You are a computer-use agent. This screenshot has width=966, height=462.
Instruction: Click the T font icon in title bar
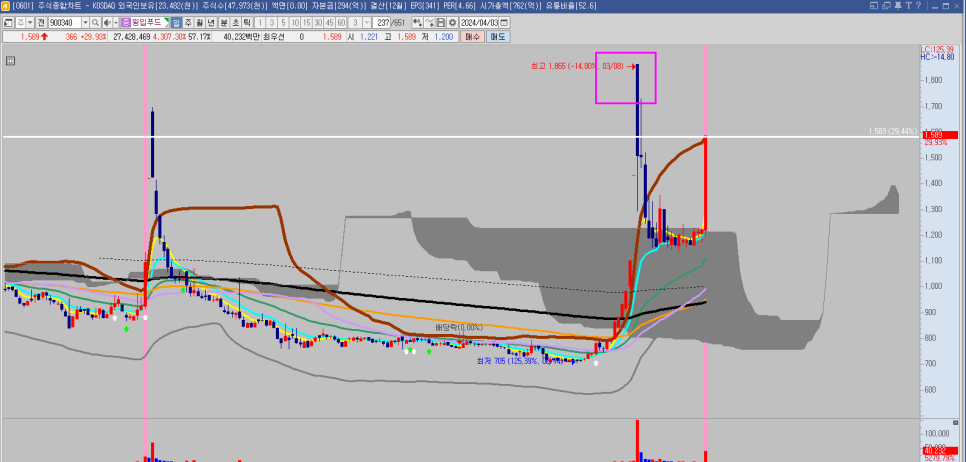tap(909, 6)
